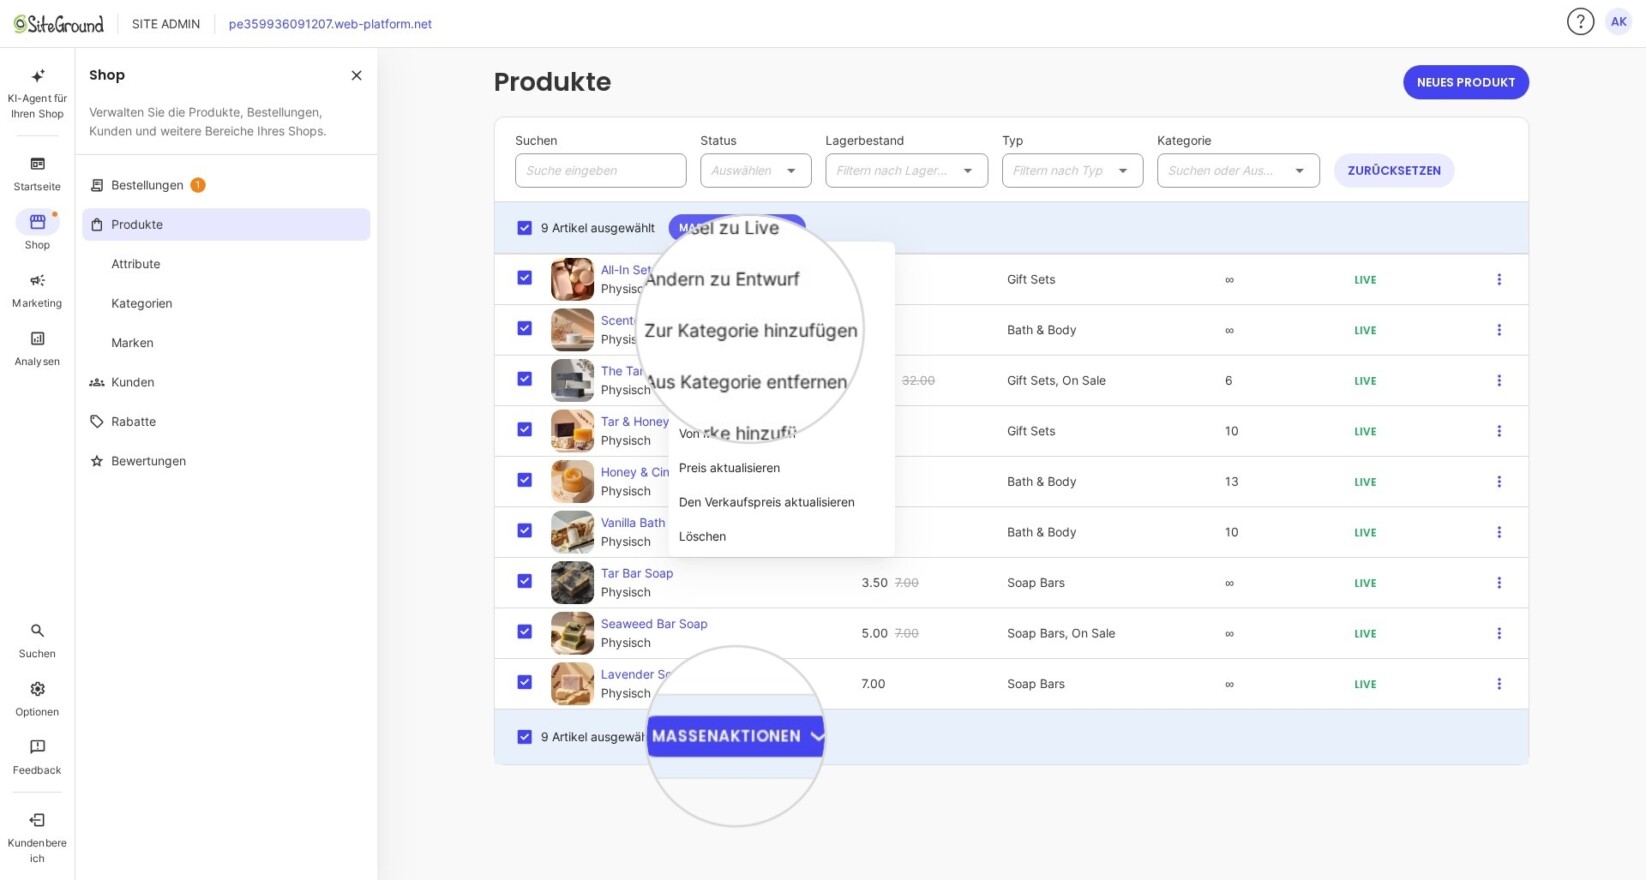Screen dimensions: 1646x880
Task: Open Bestellungen in Shop menu
Action: click(147, 185)
